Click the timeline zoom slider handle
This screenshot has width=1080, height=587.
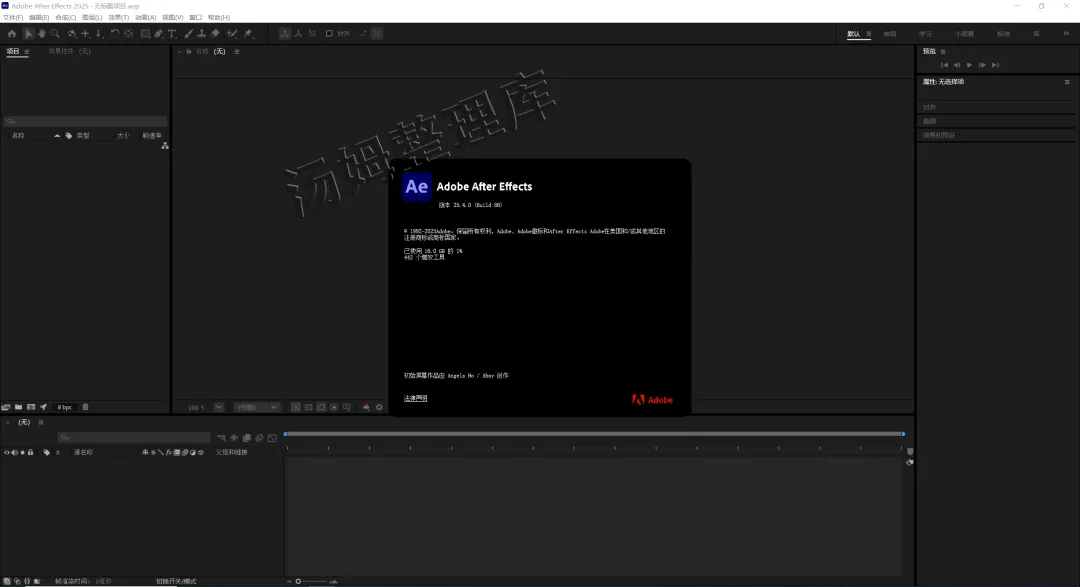[298, 581]
